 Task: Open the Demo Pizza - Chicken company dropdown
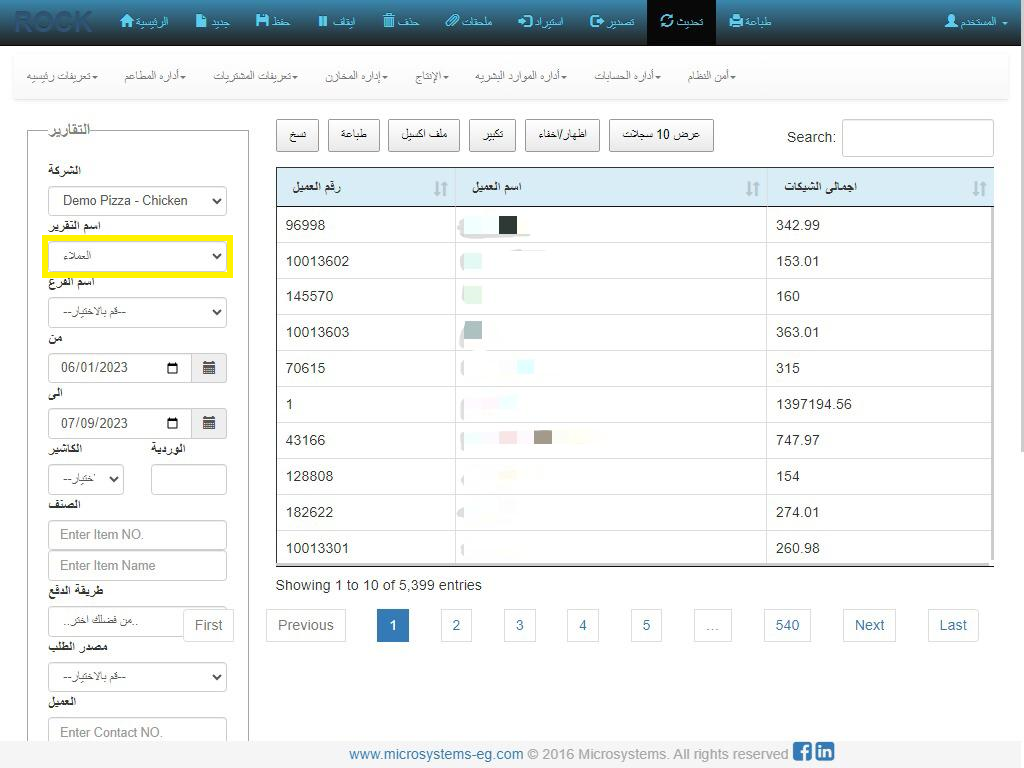coord(137,201)
